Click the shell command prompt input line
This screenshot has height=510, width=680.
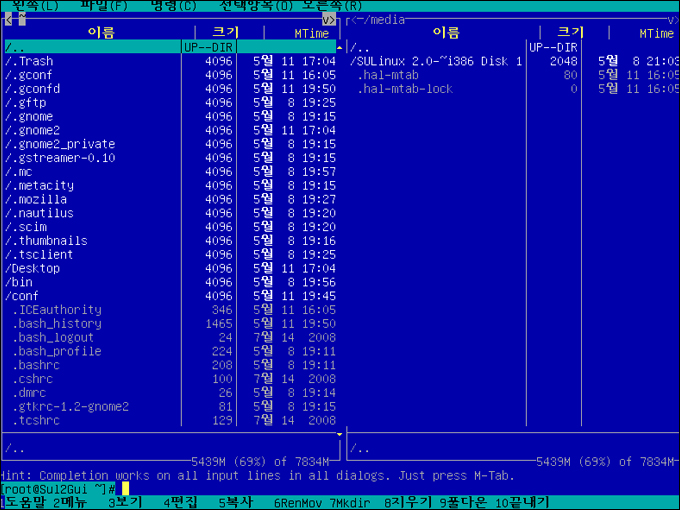(300, 488)
